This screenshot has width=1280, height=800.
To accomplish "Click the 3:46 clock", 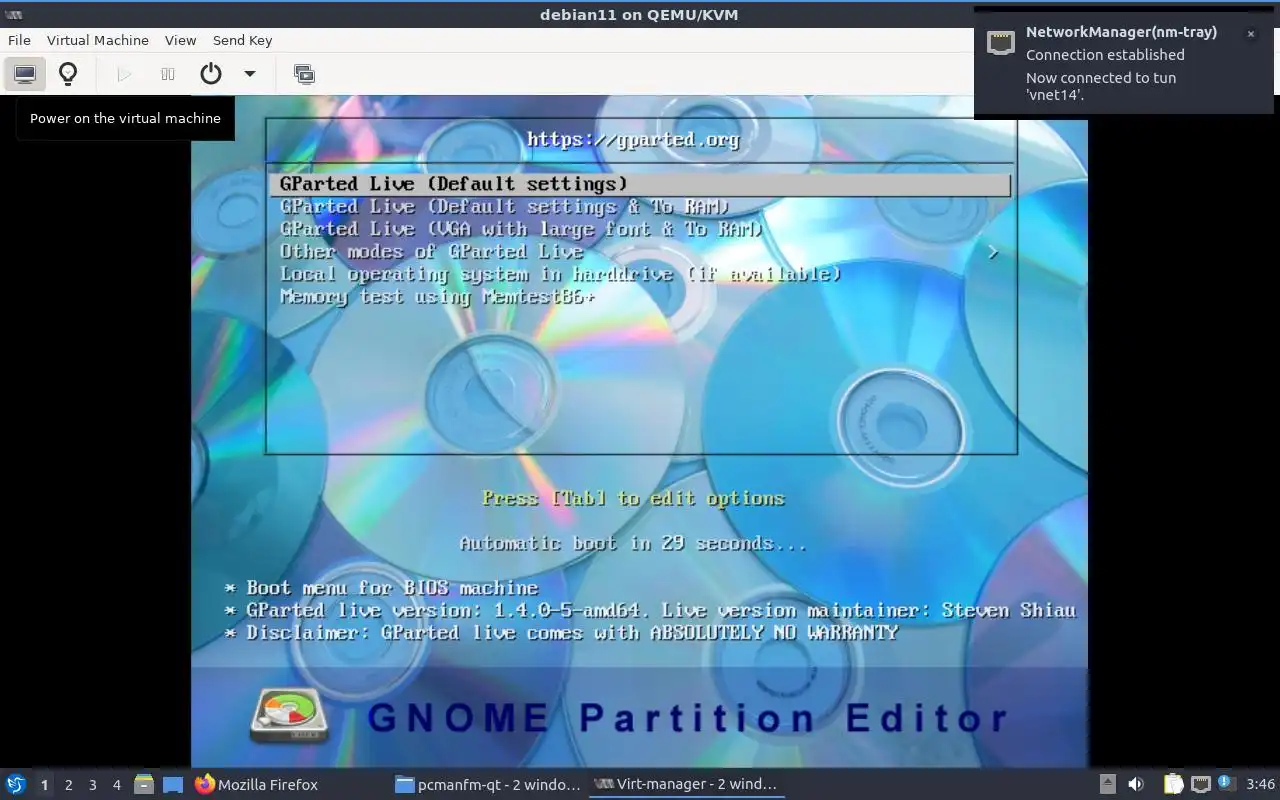I will 1260,784.
